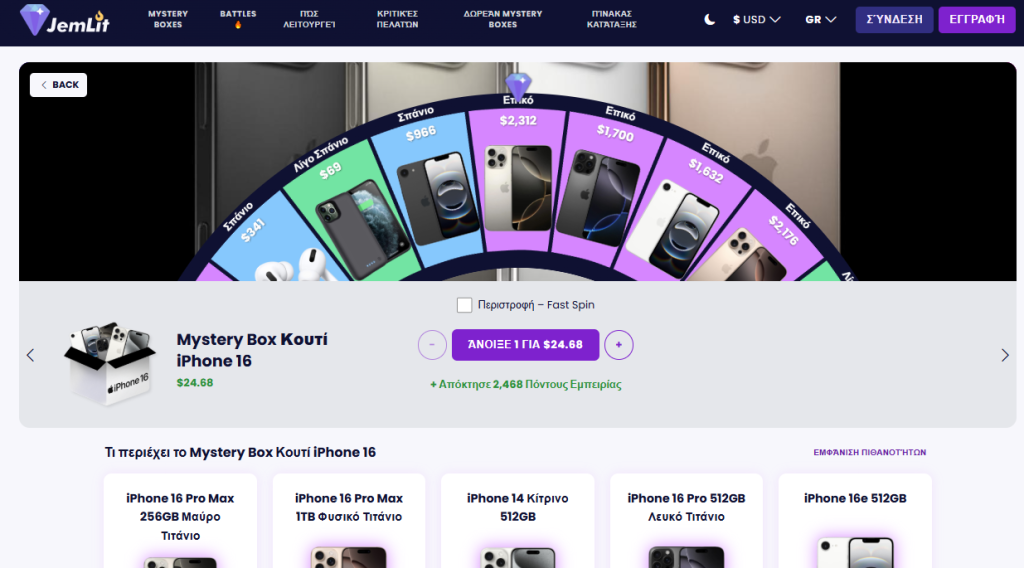Click the Back button with chevron
This screenshot has width=1024, height=568.
pyautogui.click(x=58, y=85)
